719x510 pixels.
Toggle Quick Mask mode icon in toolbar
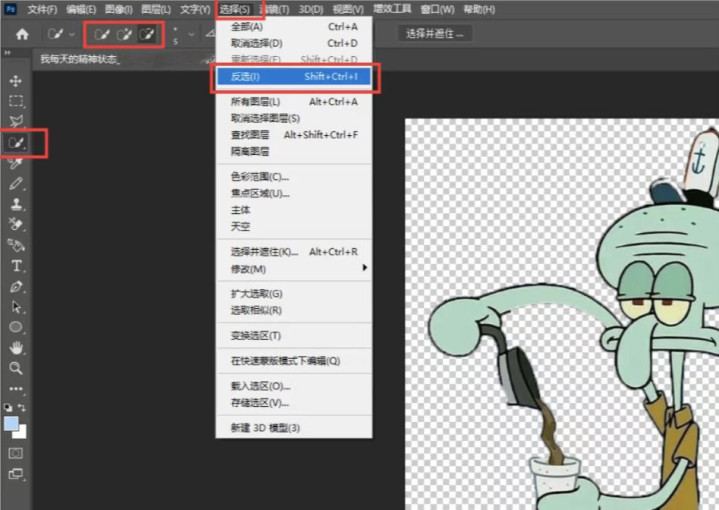(16, 453)
